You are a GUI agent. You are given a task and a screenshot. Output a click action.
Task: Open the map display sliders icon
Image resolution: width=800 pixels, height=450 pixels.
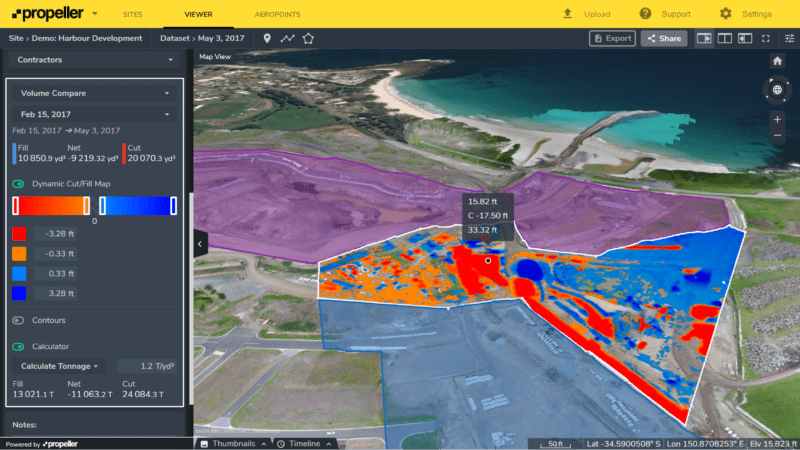click(x=789, y=38)
